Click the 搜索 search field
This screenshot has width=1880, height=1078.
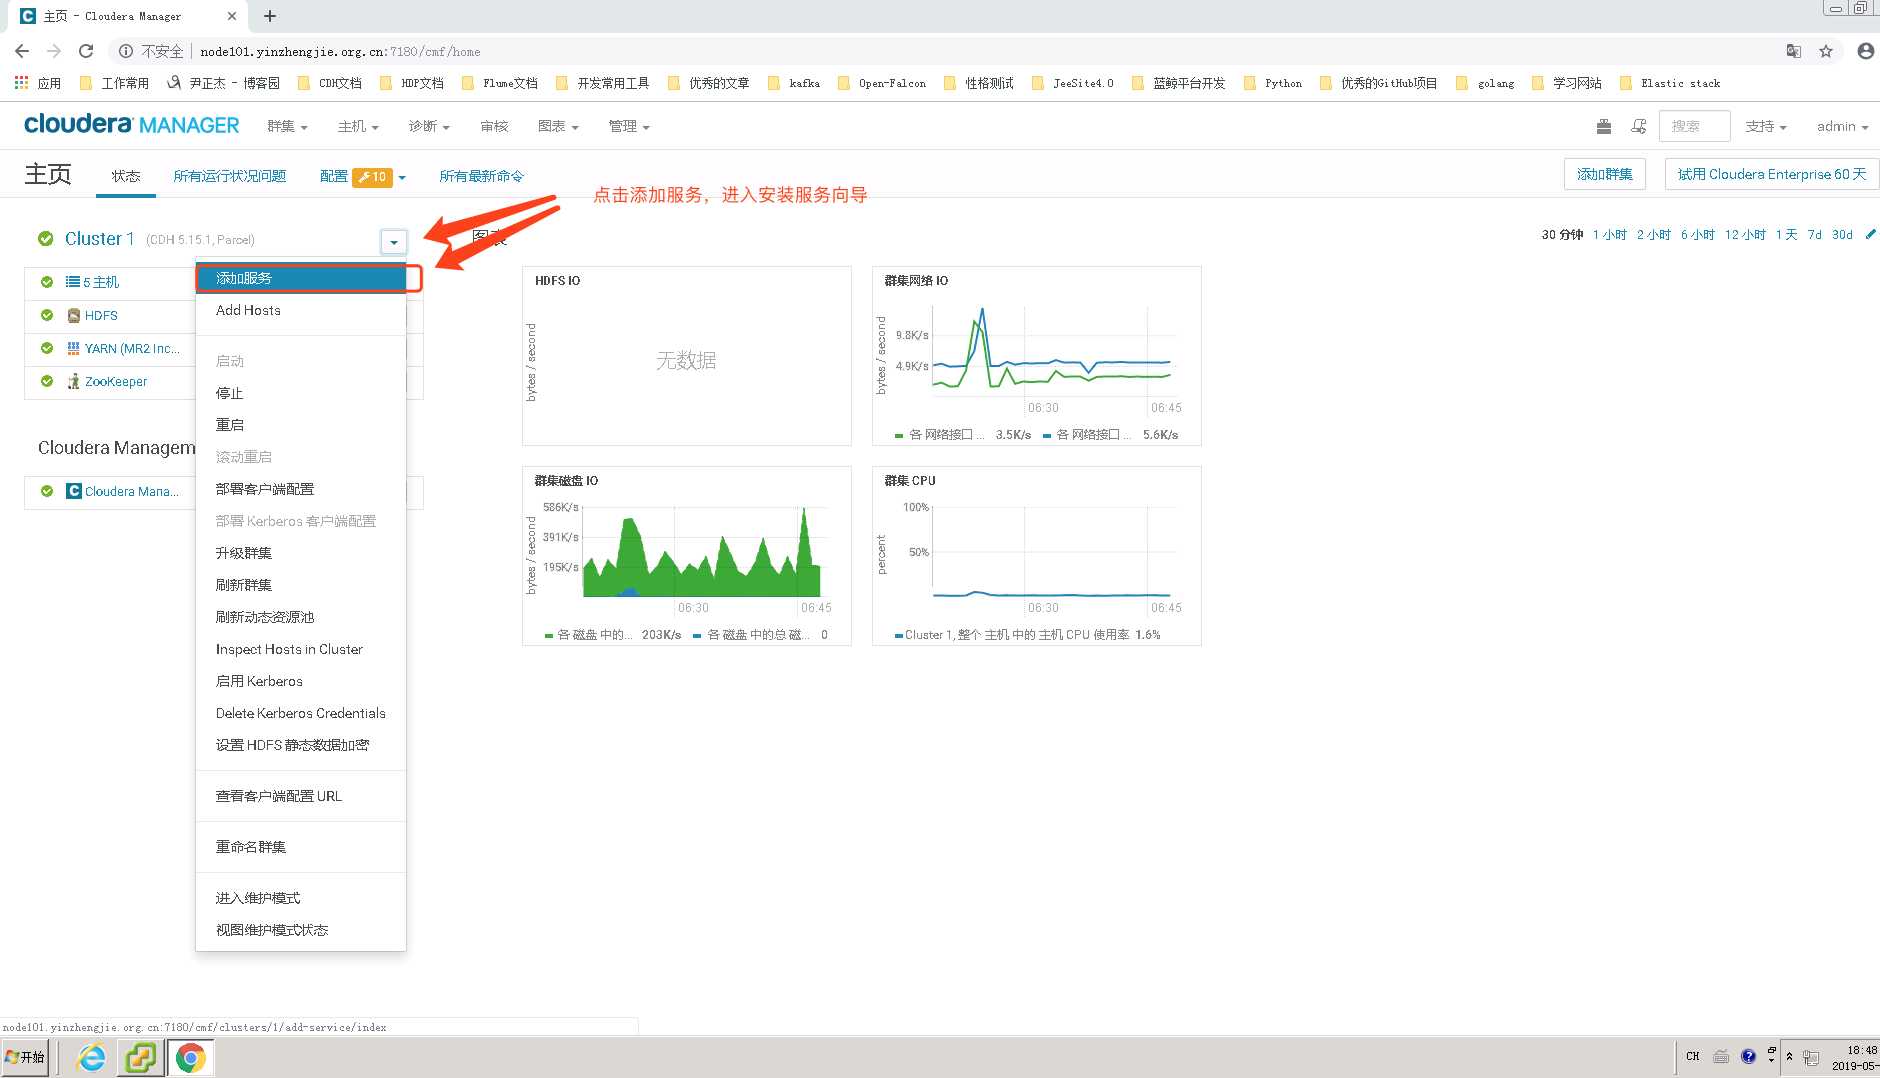tap(1694, 126)
